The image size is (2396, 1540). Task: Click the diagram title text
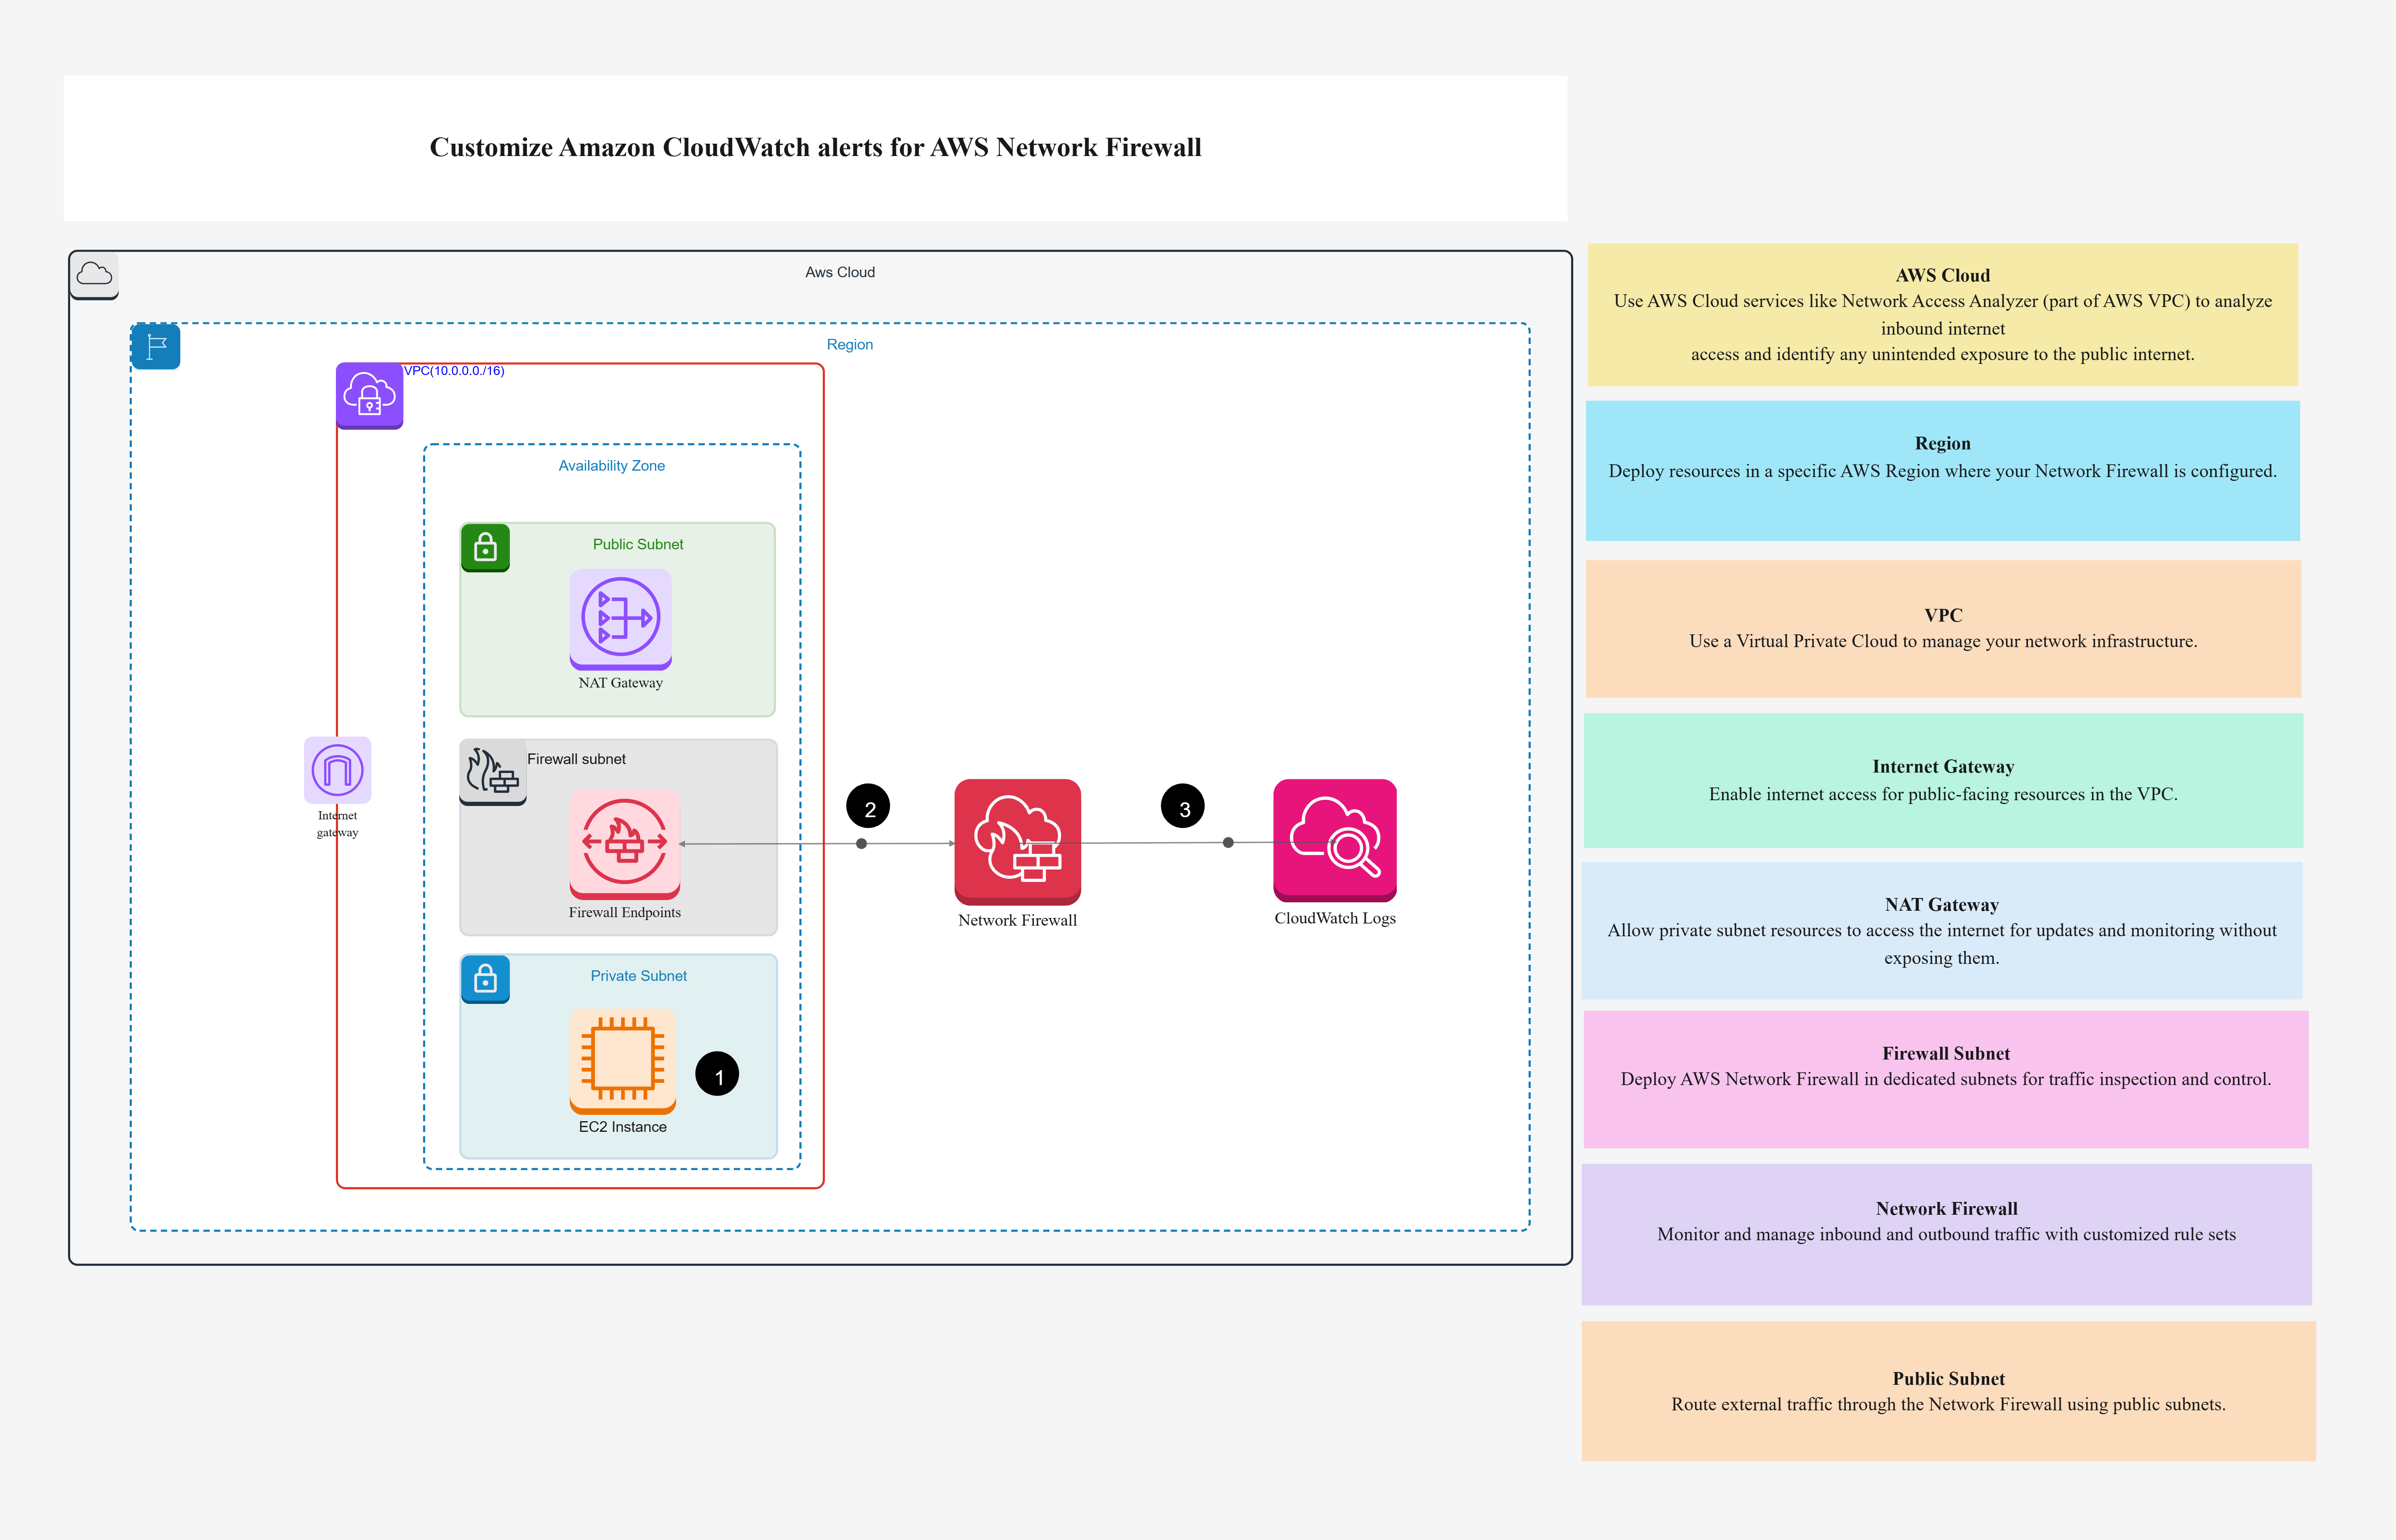pos(815,147)
